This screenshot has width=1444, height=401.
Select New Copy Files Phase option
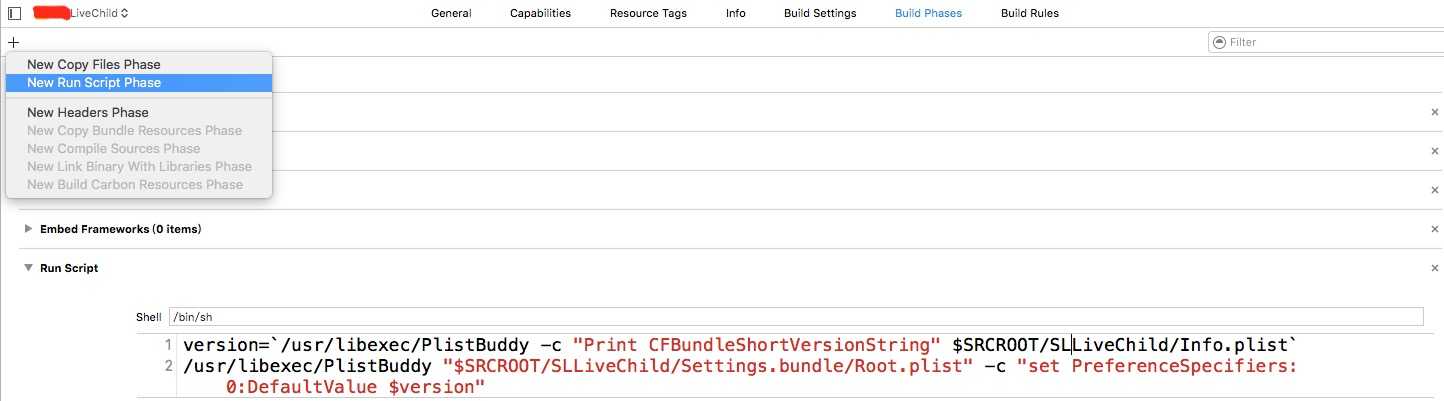[139, 64]
